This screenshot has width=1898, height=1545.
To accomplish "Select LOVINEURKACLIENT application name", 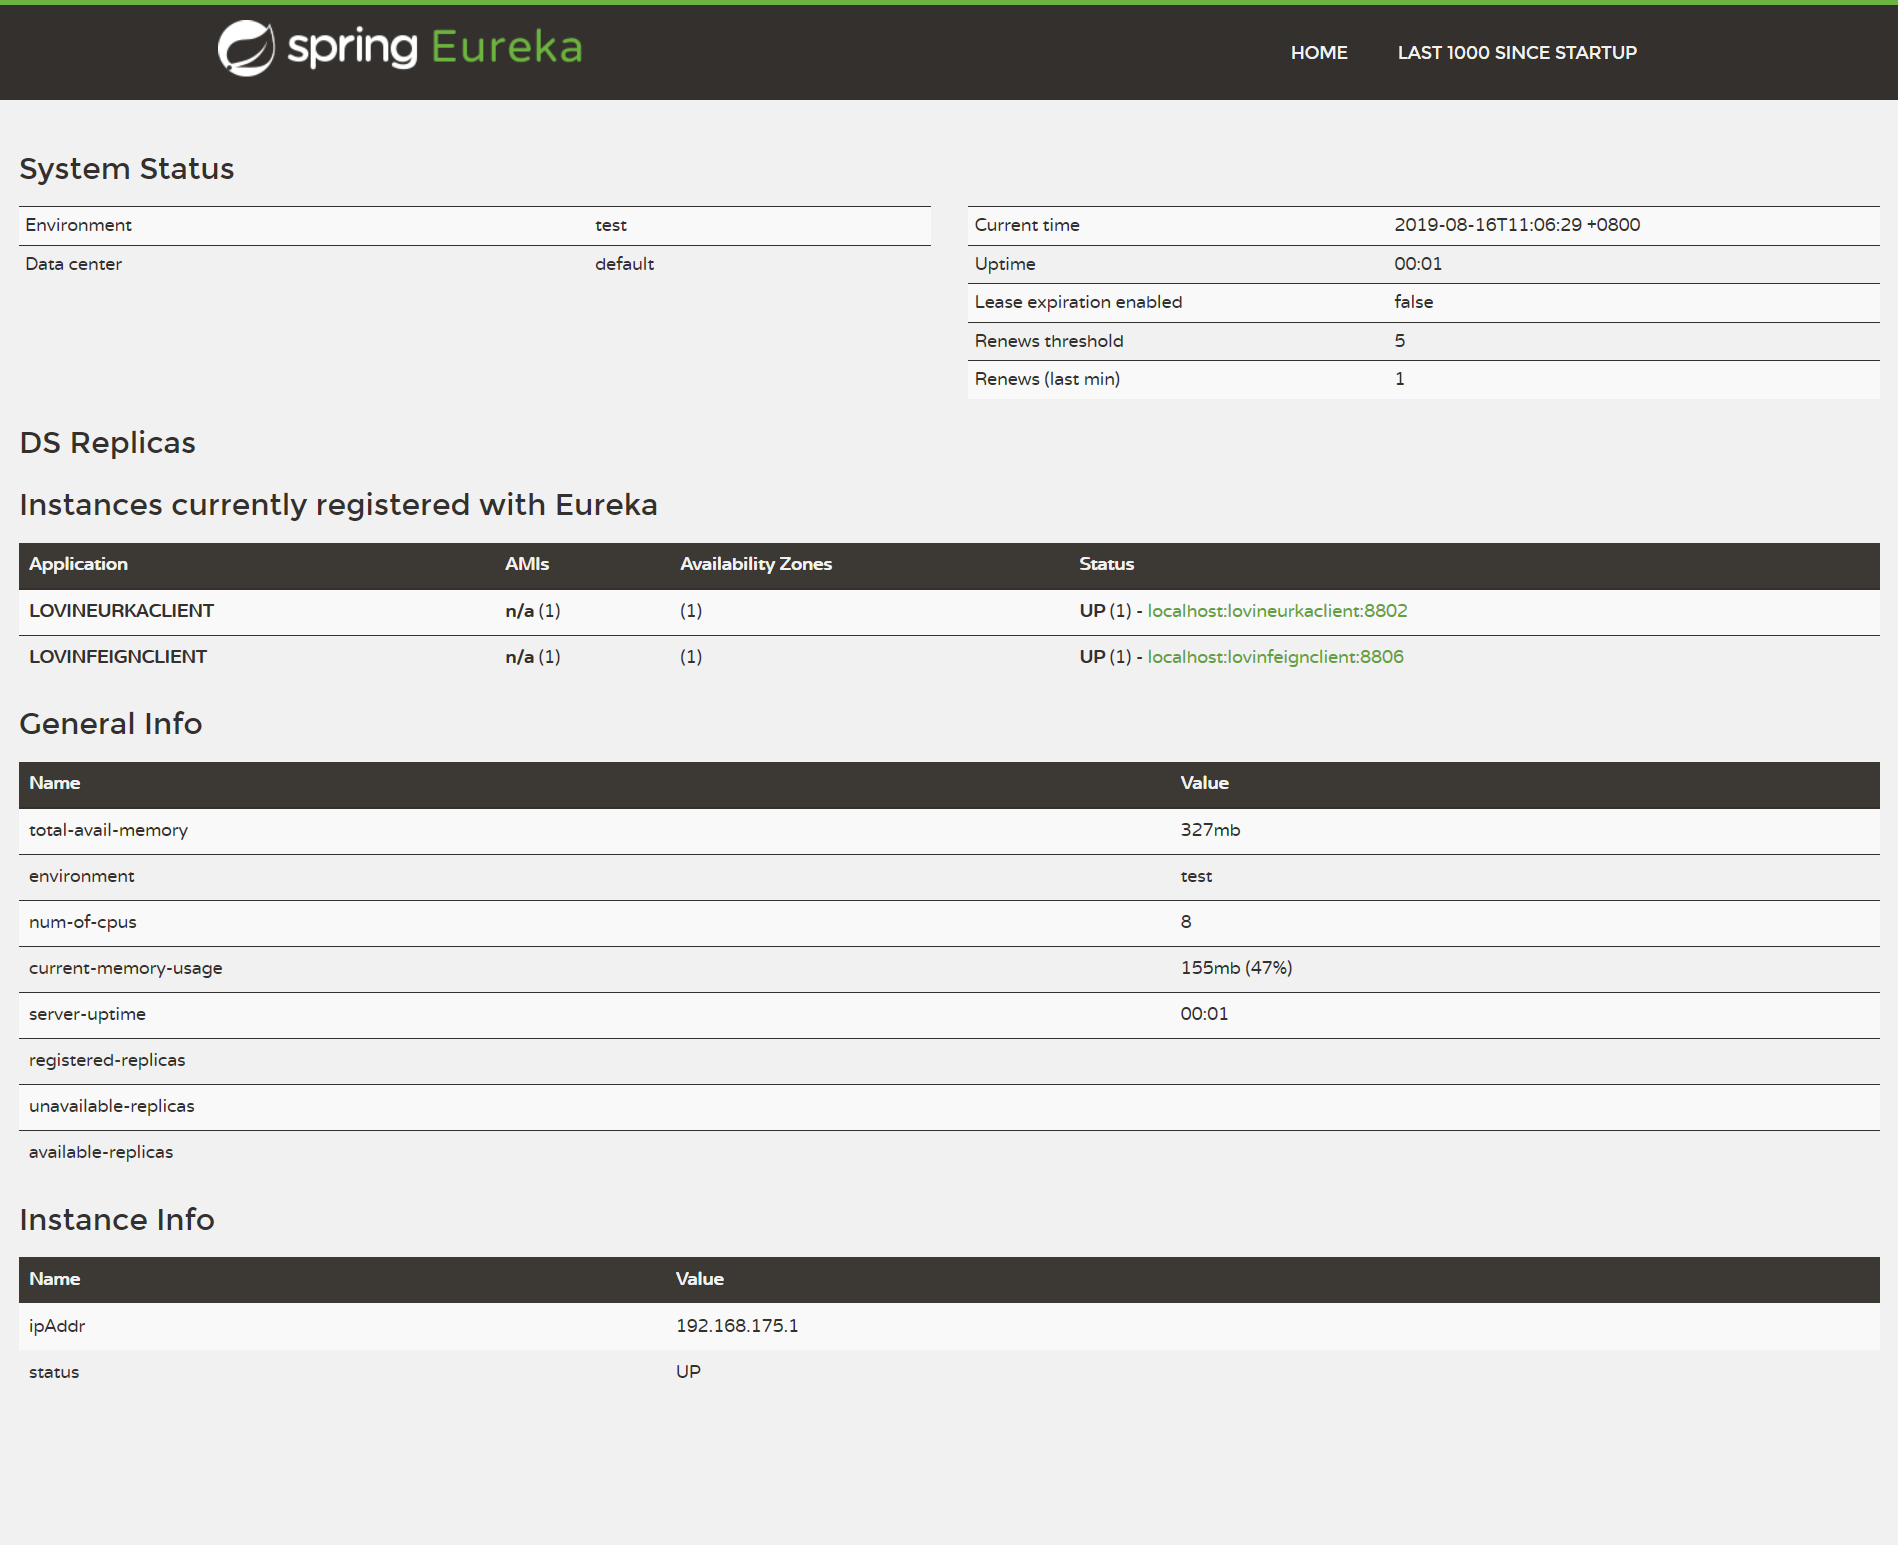I will tap(121, 611).
